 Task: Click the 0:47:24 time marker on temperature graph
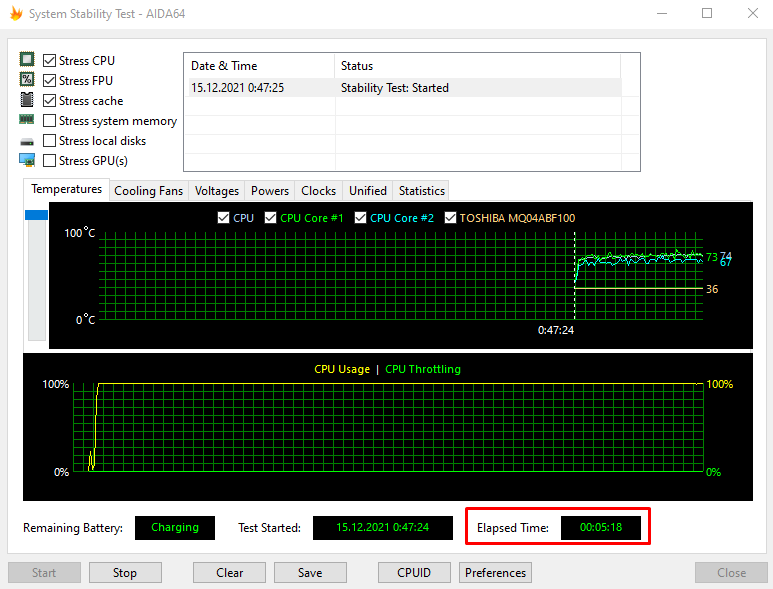click(556, 330)
